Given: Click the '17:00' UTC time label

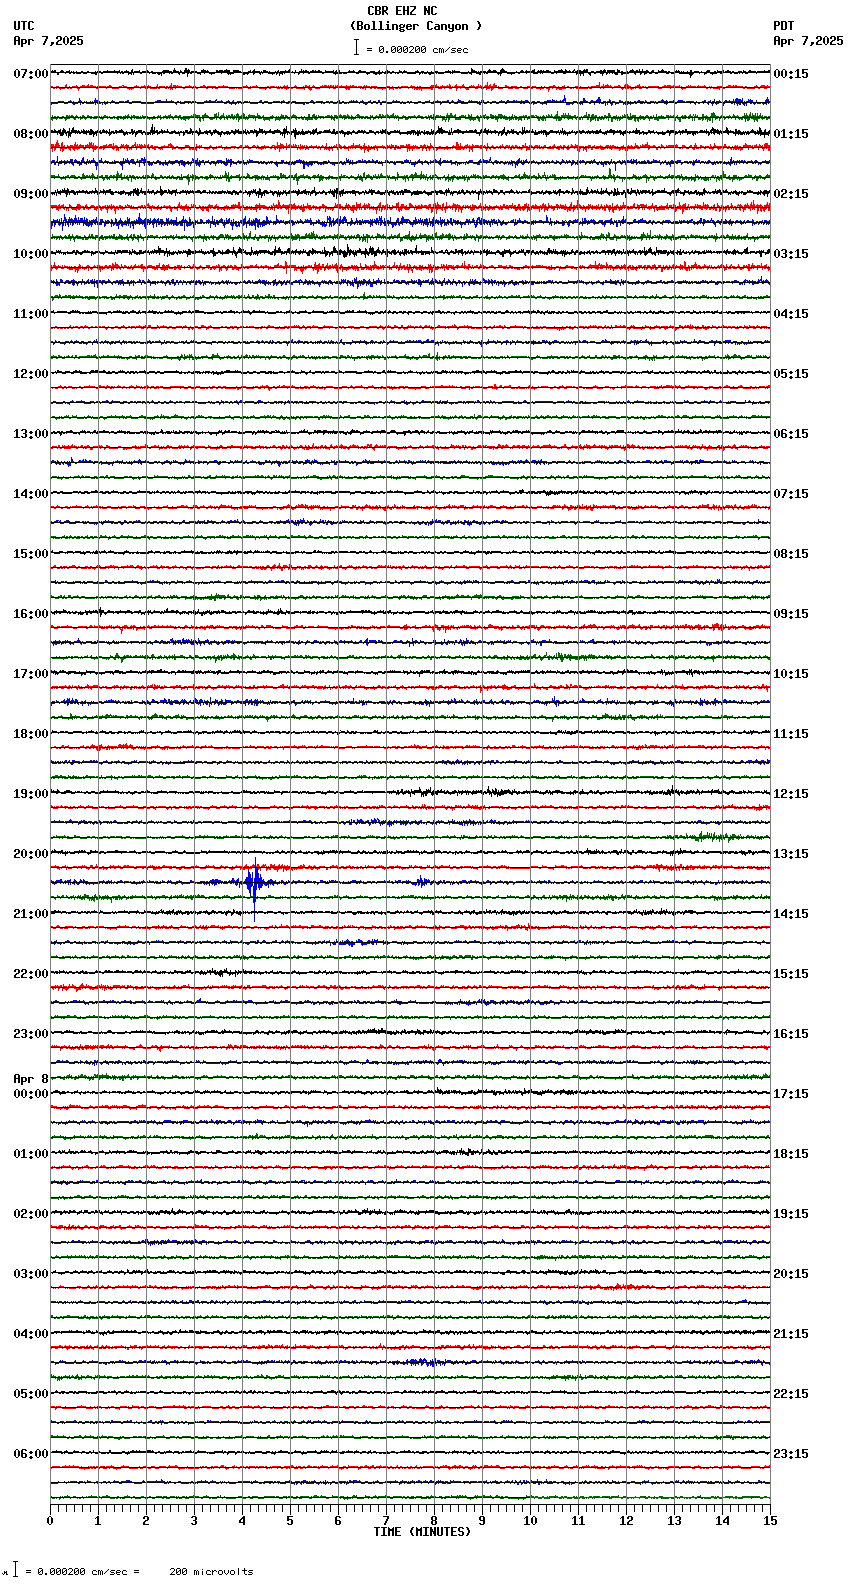Looking at the screenshot, I should click(x=31, y=674).
